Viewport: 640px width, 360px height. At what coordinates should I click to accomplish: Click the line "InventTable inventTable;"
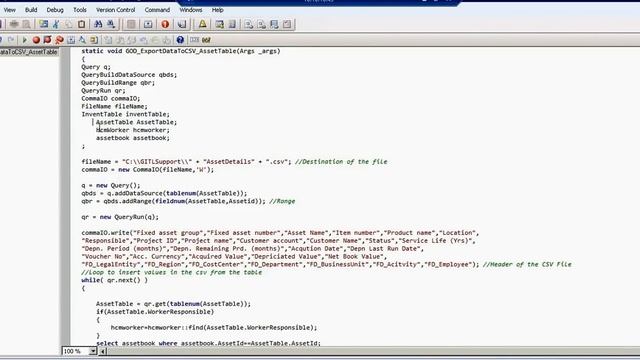tap(125, 114)
